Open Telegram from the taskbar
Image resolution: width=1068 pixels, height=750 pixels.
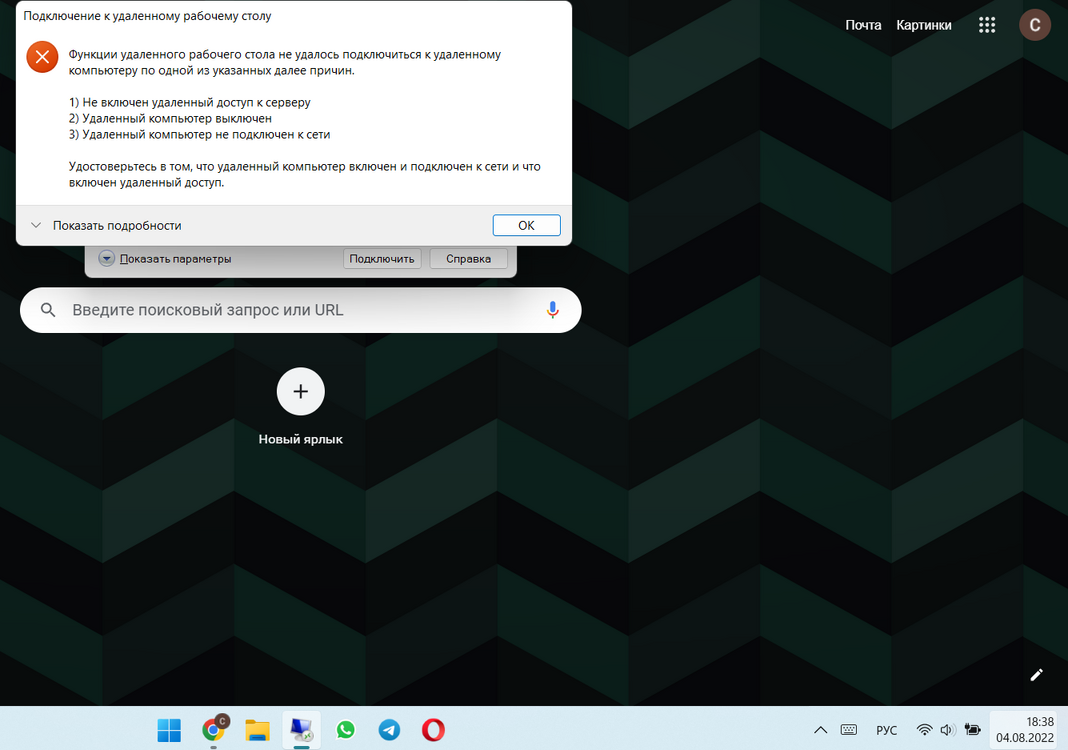coord(389,730)
